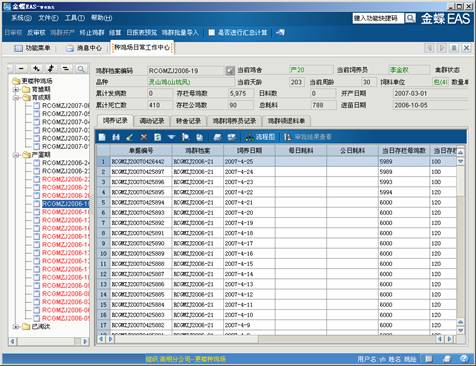The height and width of the screenshot is (366, 476).
Task: Open 流程图 flowchart from the records toolbar
Action: [x=260, y=137]
